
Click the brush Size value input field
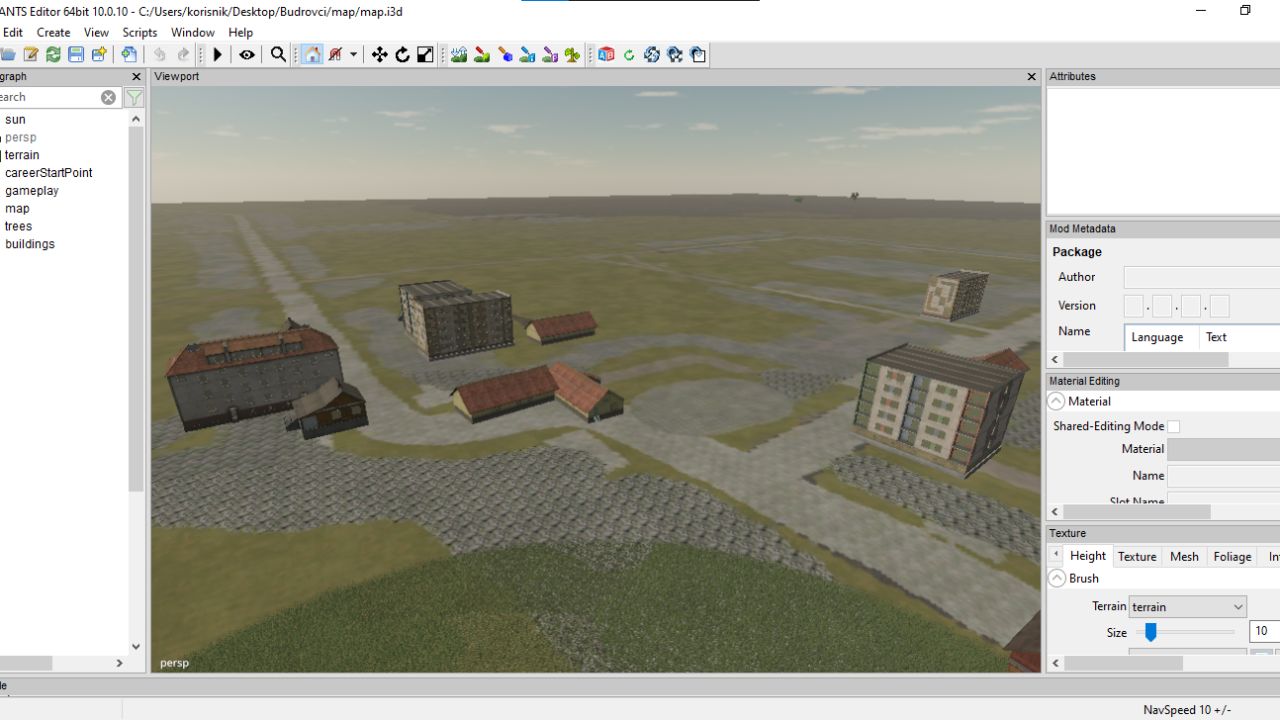pyautogui.click(x=1264, y=631)
